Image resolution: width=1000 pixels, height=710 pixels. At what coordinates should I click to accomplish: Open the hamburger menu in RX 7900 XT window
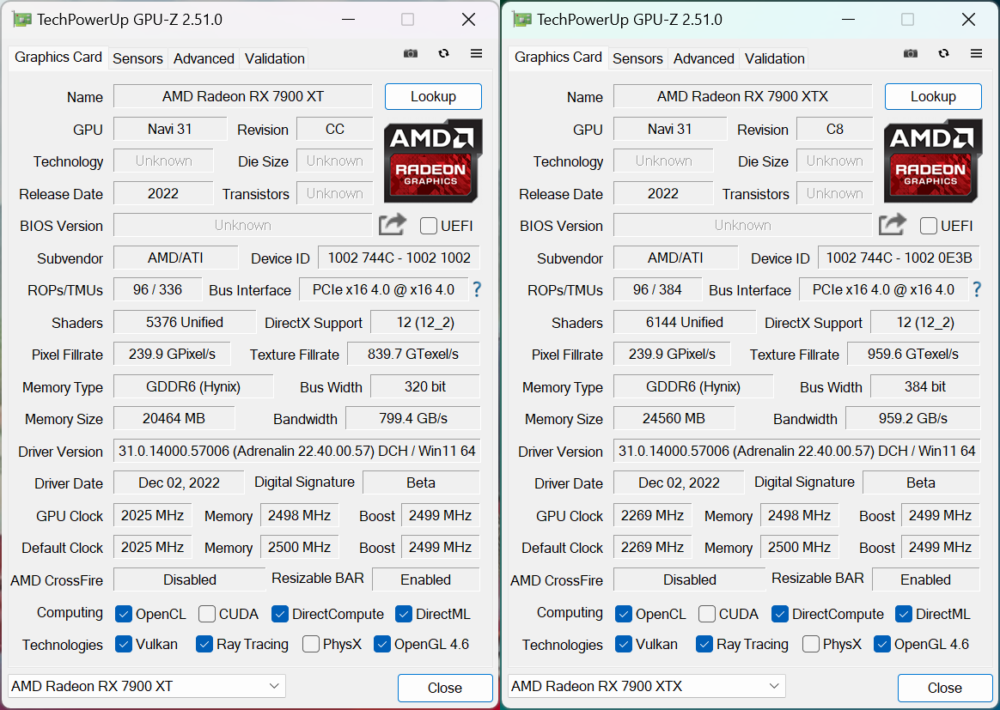coord(476,54)
